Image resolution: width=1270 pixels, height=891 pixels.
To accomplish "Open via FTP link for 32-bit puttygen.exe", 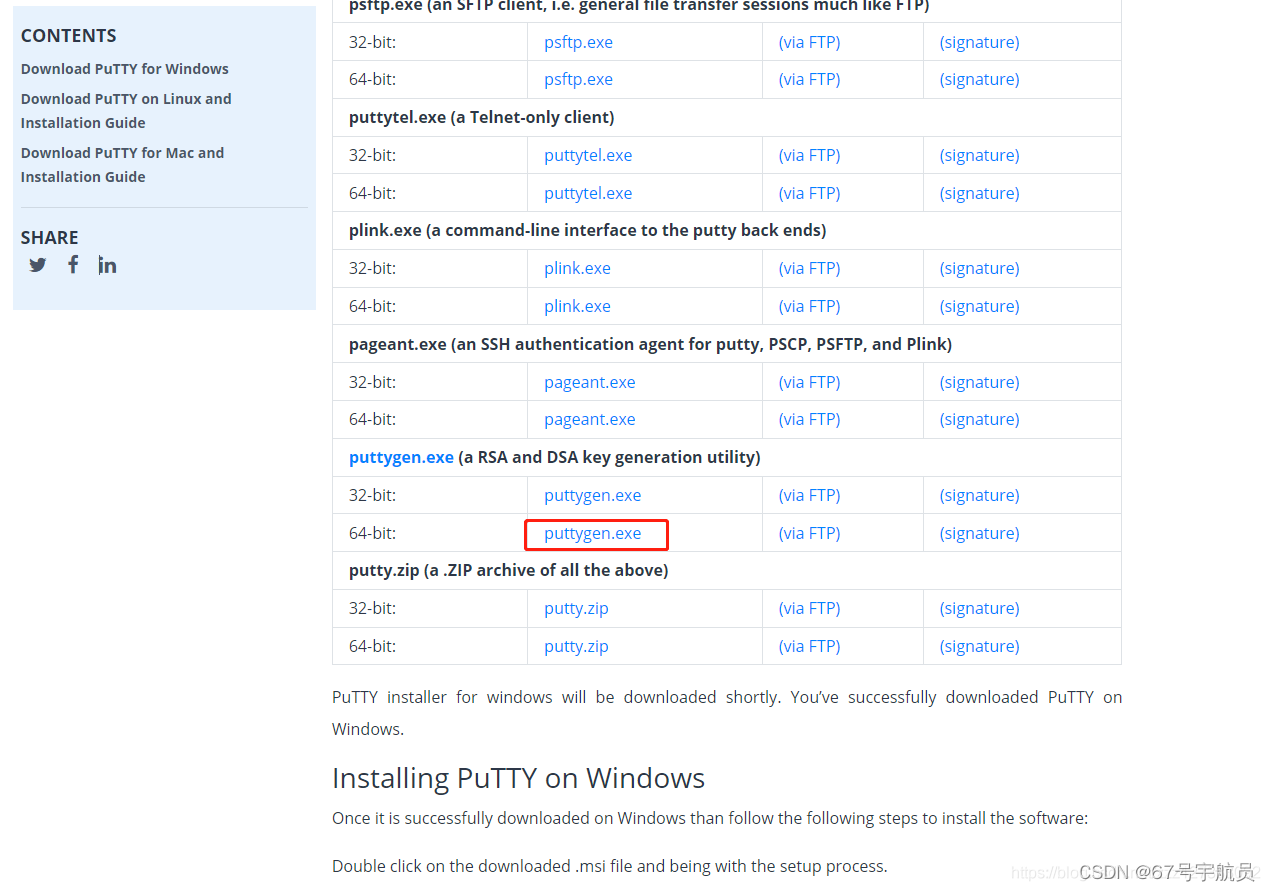I will click(809, 495).
